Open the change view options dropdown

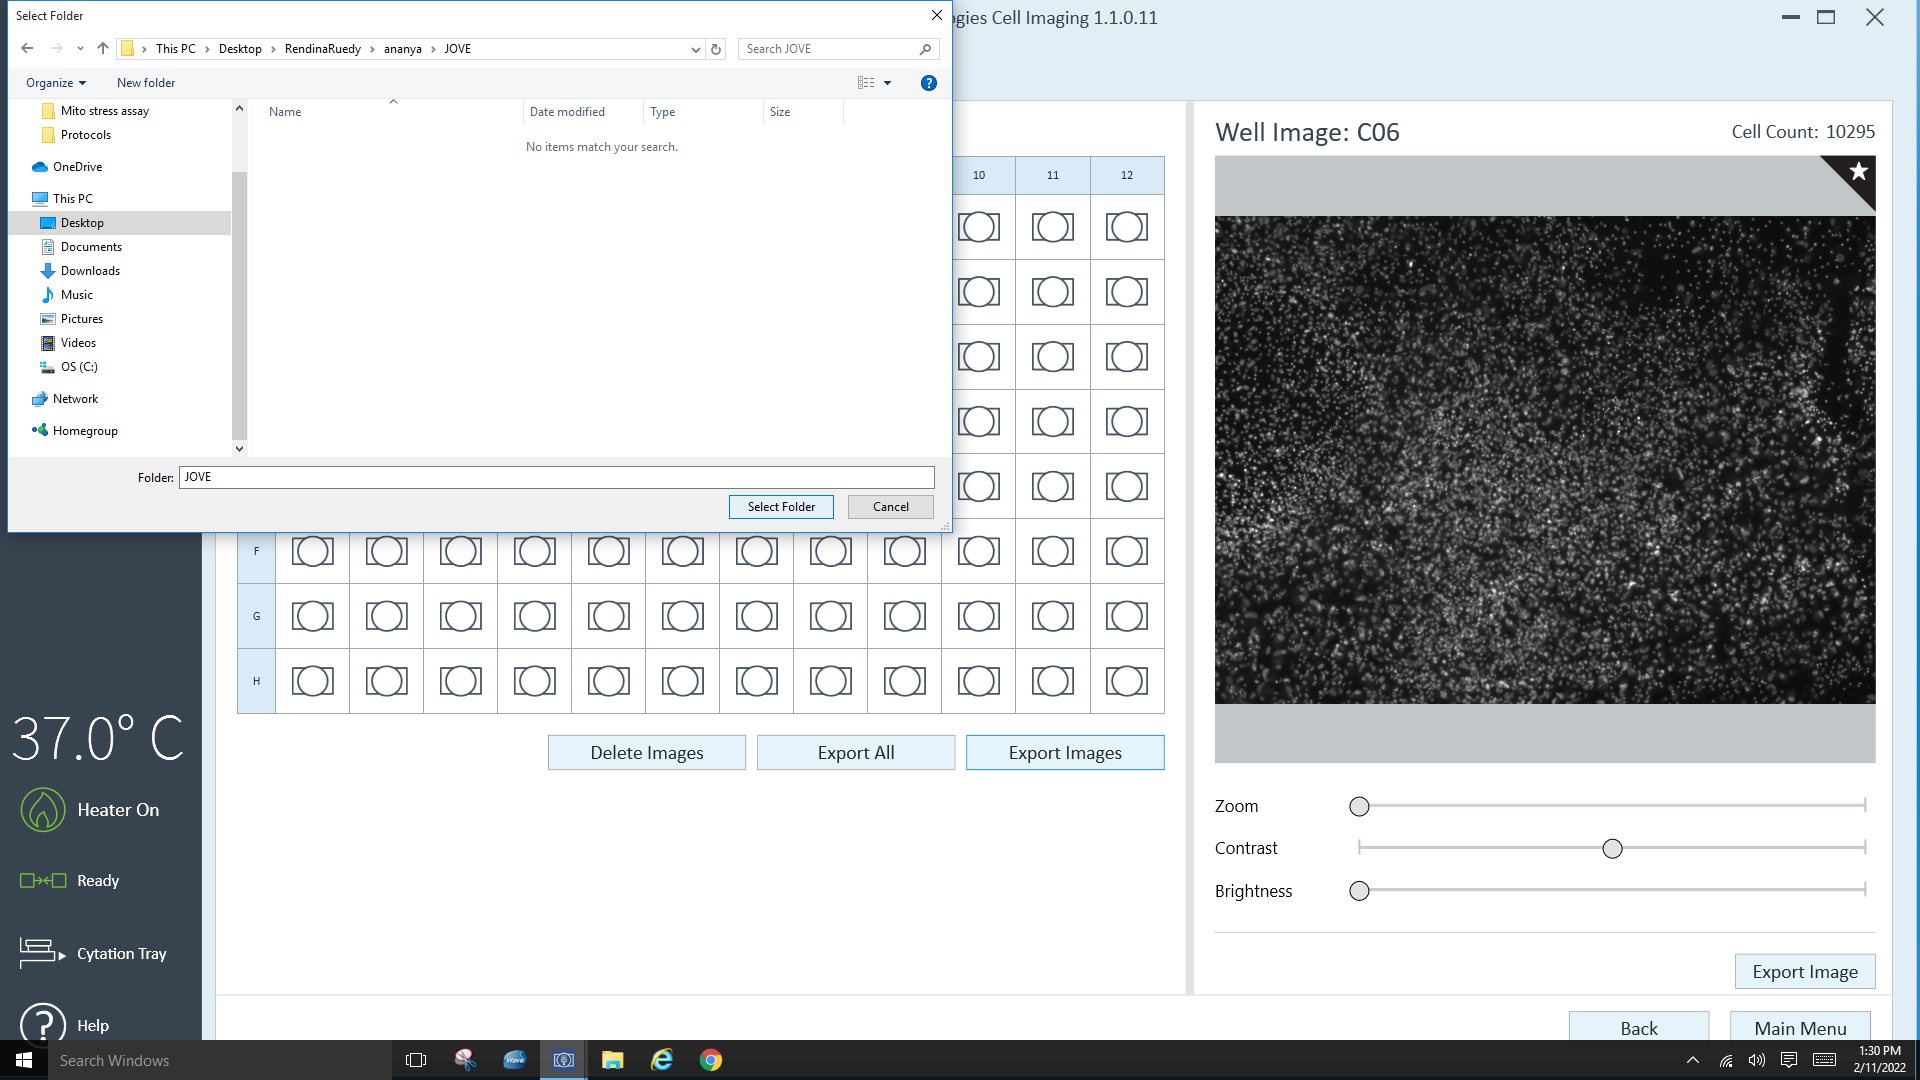click(887, 83)
